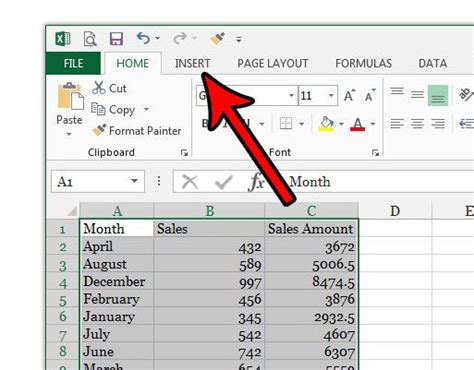Open the Copy options dropdown arrow
The height and width of the screenshot is (370, 474).
point(146,109)
